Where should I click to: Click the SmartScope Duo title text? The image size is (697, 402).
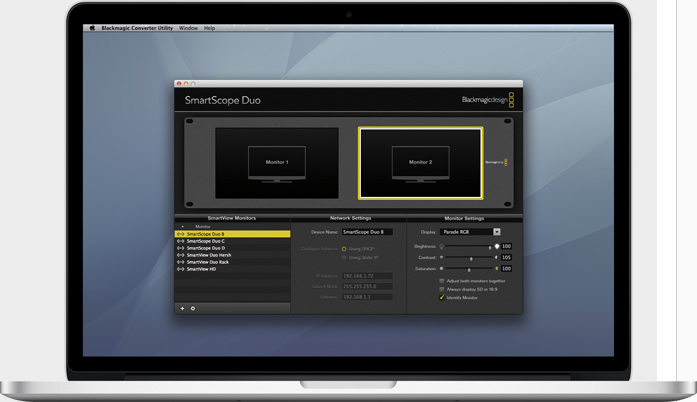click(x=223, y=100)
